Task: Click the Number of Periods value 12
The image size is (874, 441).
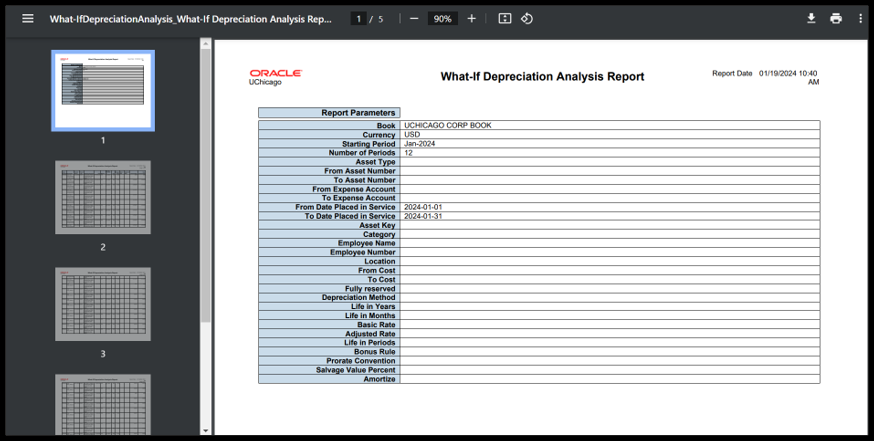Action: pos(408,153)
